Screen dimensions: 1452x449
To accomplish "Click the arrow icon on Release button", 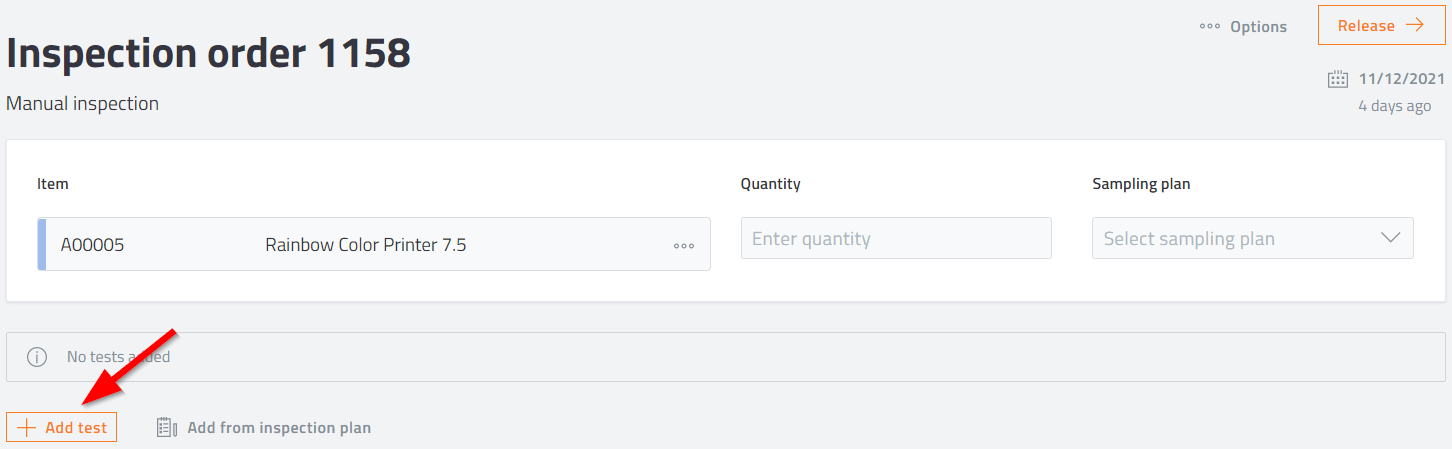I will pyautogui.click(x=1414, y=26).
